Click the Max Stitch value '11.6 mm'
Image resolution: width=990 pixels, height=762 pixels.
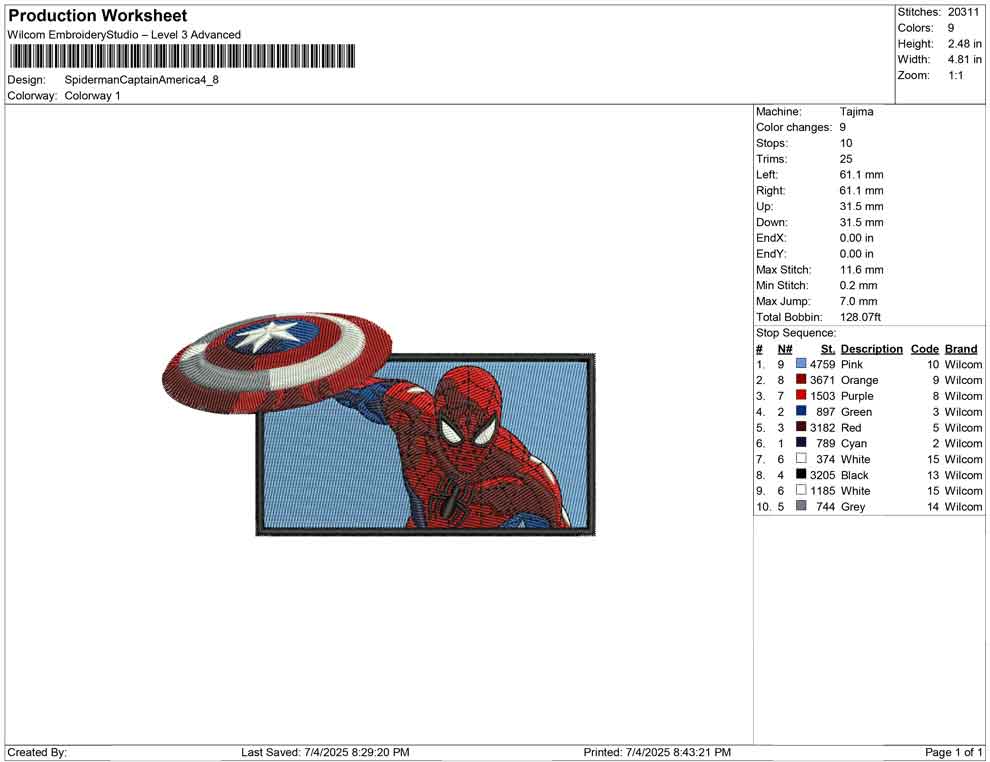point(861,269)
